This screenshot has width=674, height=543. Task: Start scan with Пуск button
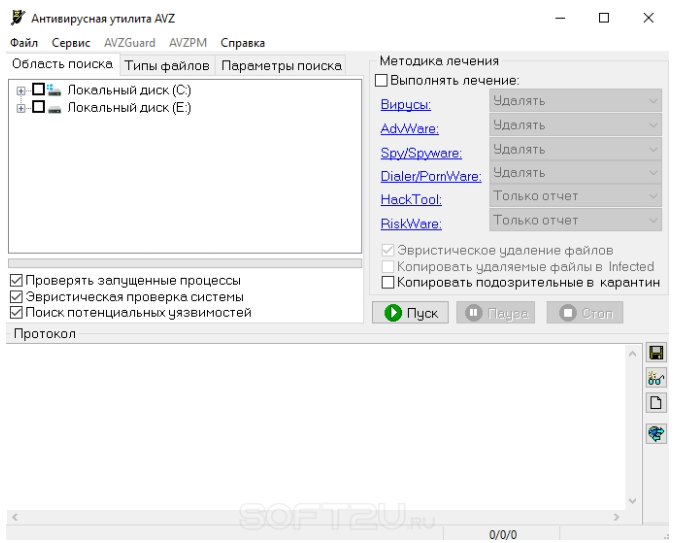411,313
